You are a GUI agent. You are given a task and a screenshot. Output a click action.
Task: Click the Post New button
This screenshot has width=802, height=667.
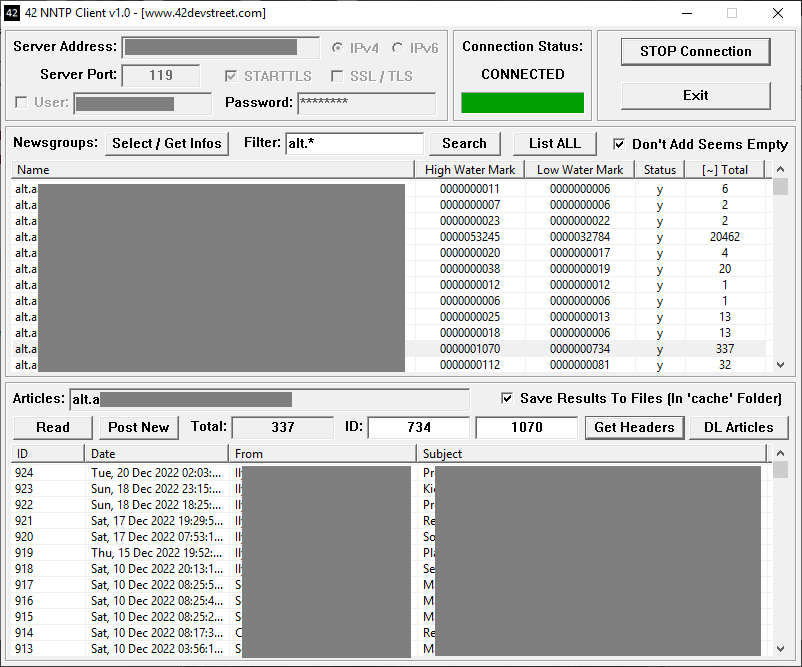coord(138,427)
